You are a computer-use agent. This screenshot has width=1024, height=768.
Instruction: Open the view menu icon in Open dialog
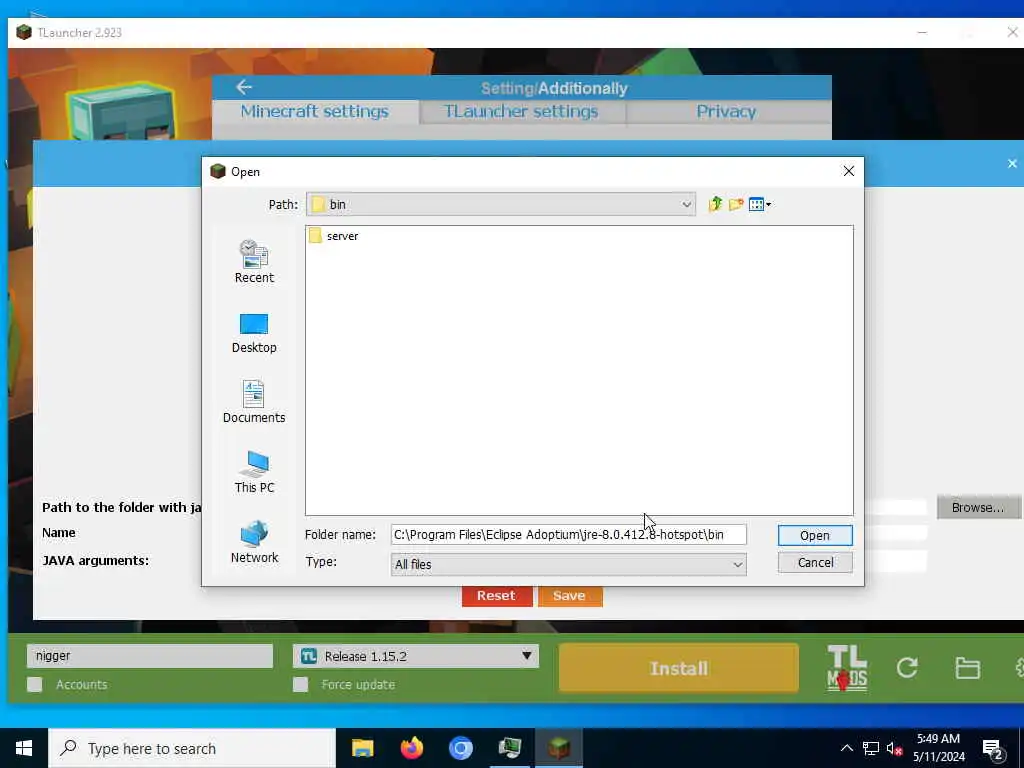tap(760, 204)
